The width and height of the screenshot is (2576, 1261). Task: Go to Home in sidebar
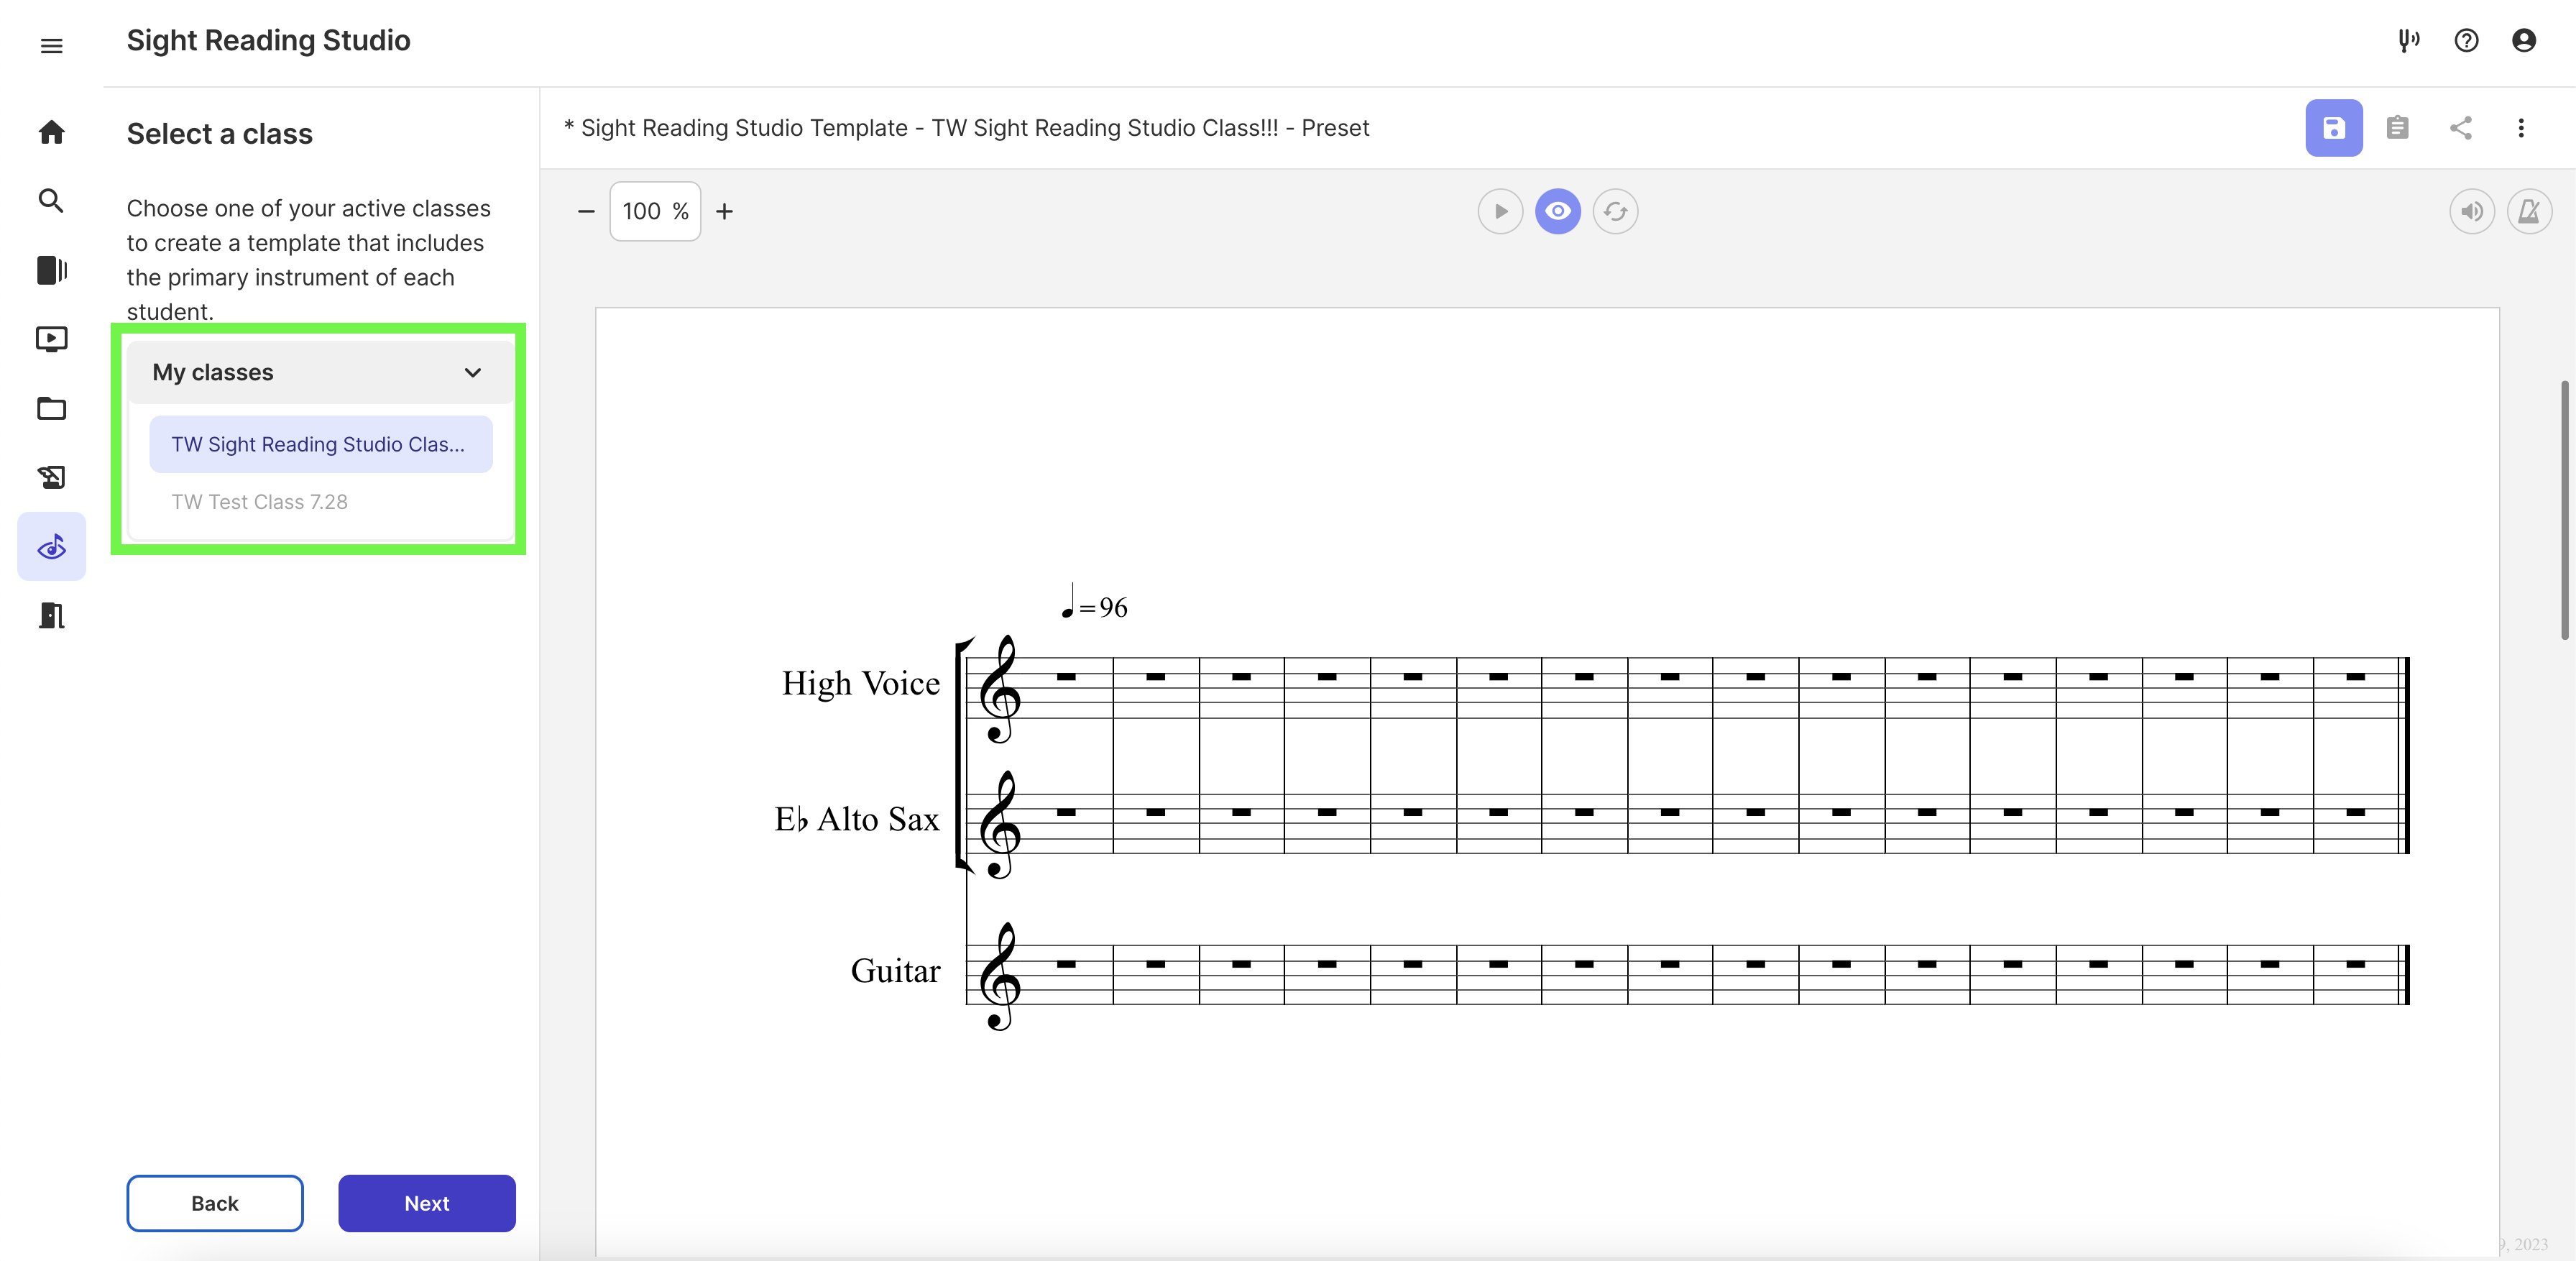pyautogui.click(x=51, y=132)
